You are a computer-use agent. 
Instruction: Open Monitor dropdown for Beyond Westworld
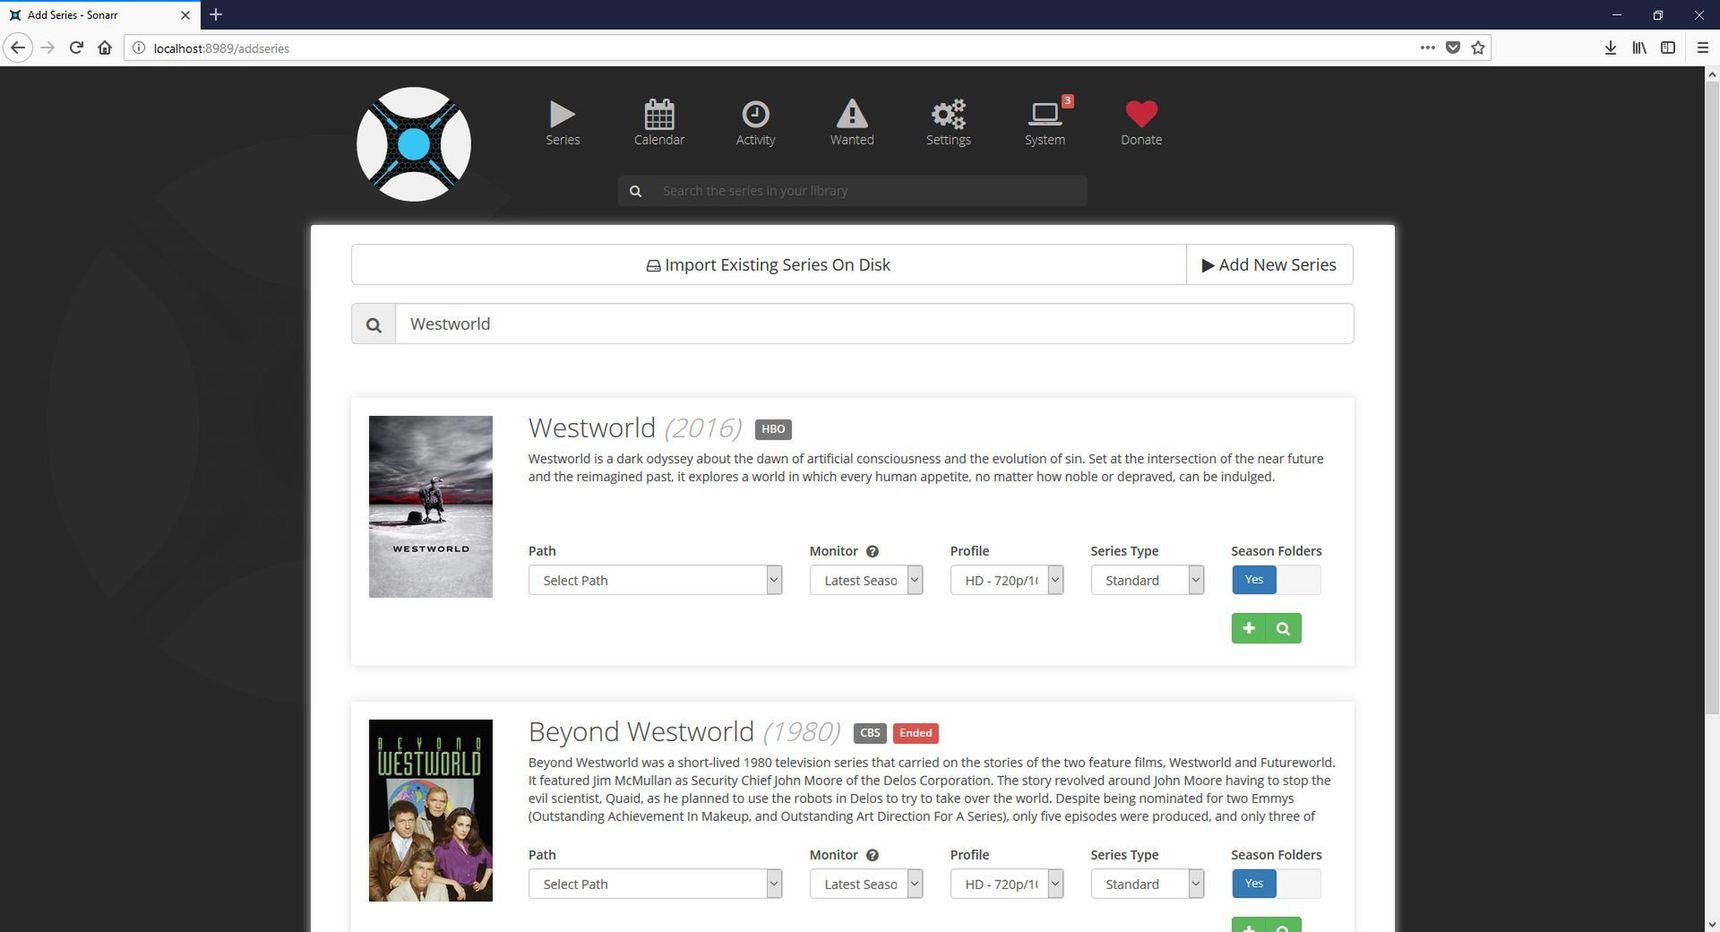(866, 884)
